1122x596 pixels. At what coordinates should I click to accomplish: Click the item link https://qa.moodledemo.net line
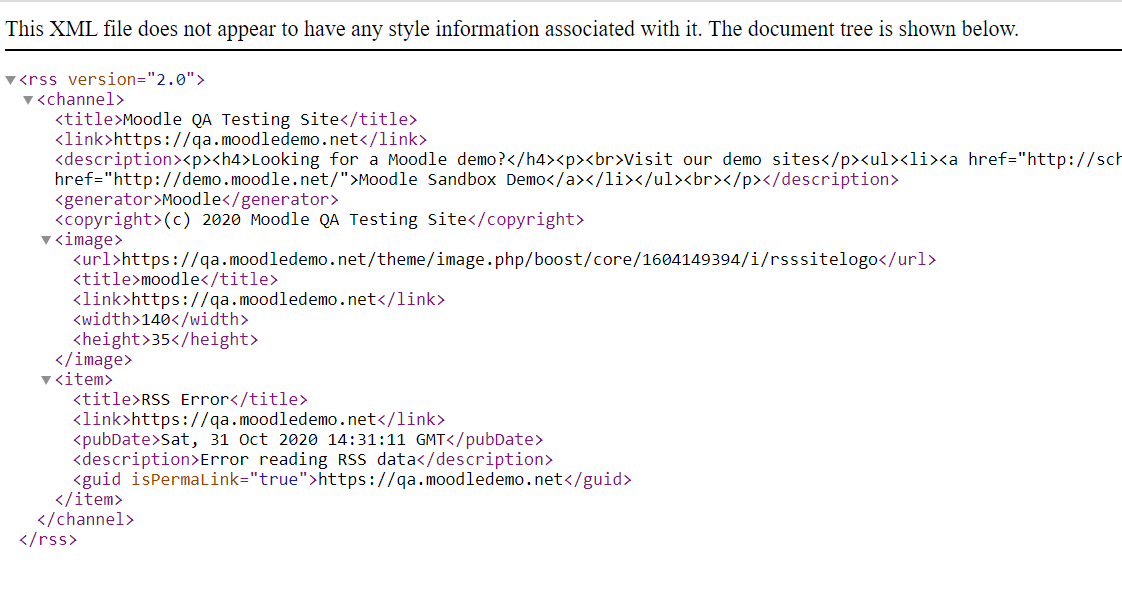259,420
